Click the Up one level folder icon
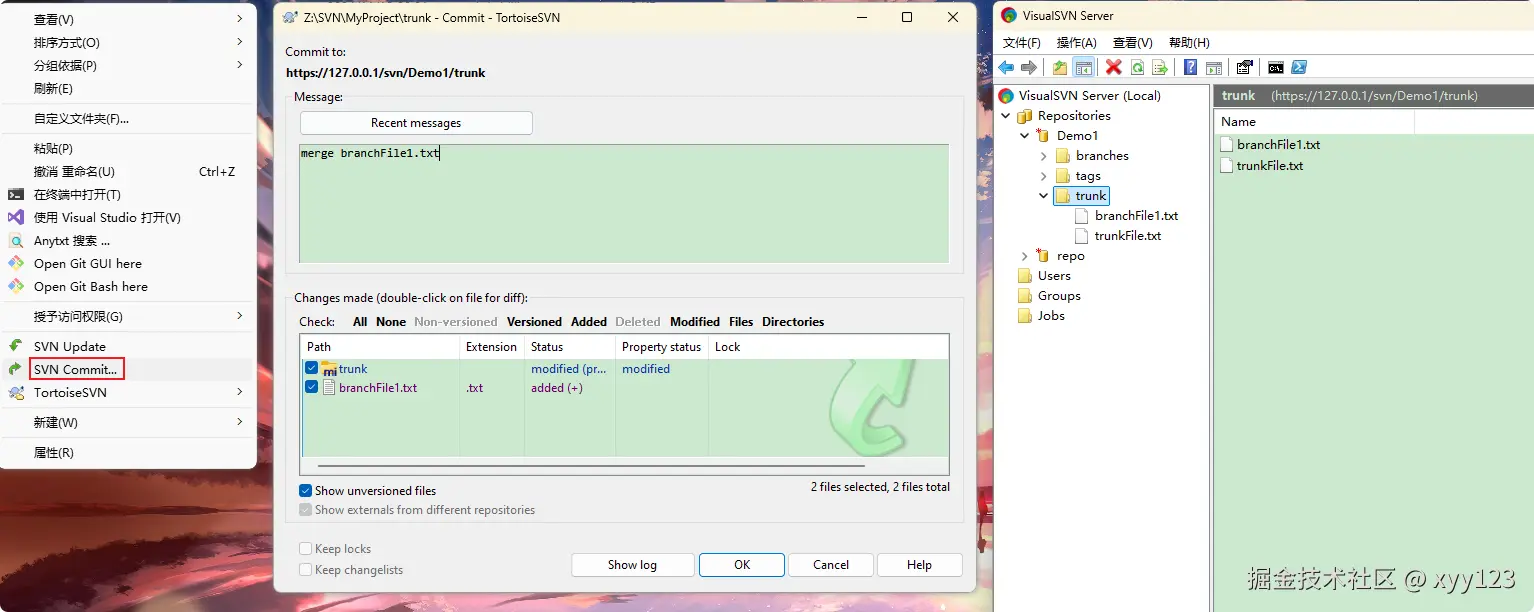Image resolution: width=1534 pixels, height=612 pixels. (1060, 68)
